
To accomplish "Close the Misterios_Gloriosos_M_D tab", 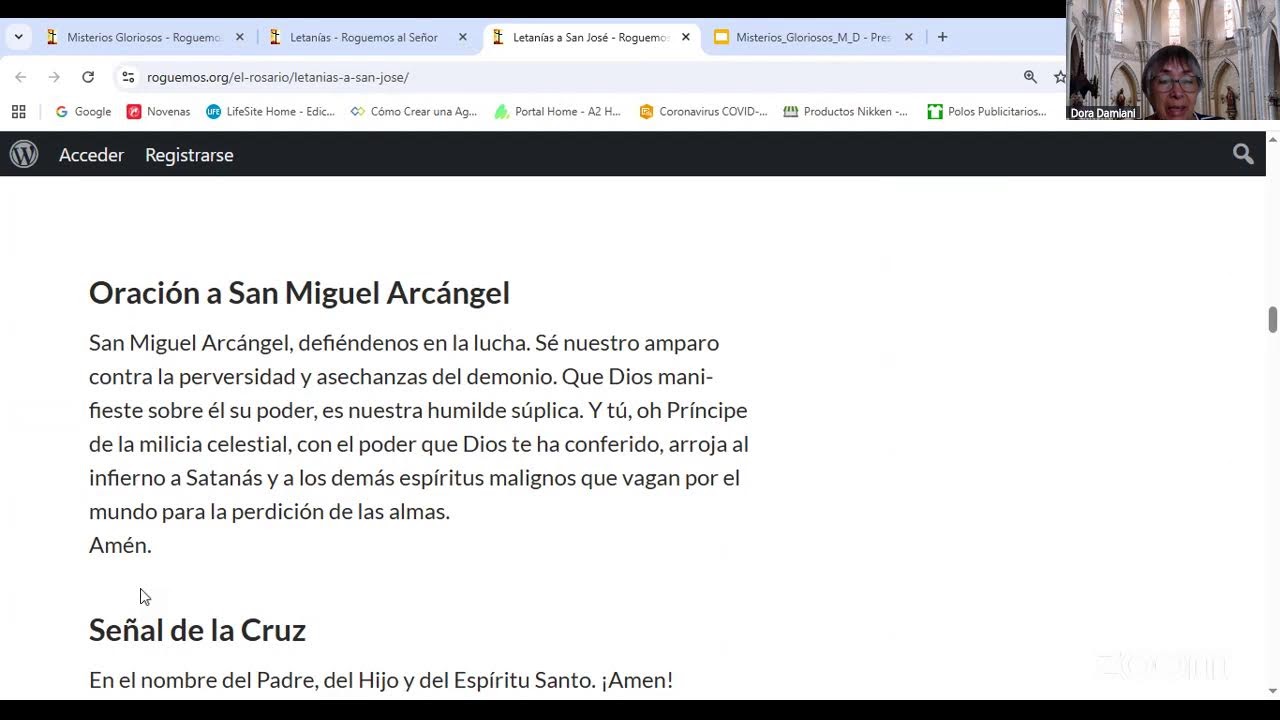I will click(x=909, y=37).
